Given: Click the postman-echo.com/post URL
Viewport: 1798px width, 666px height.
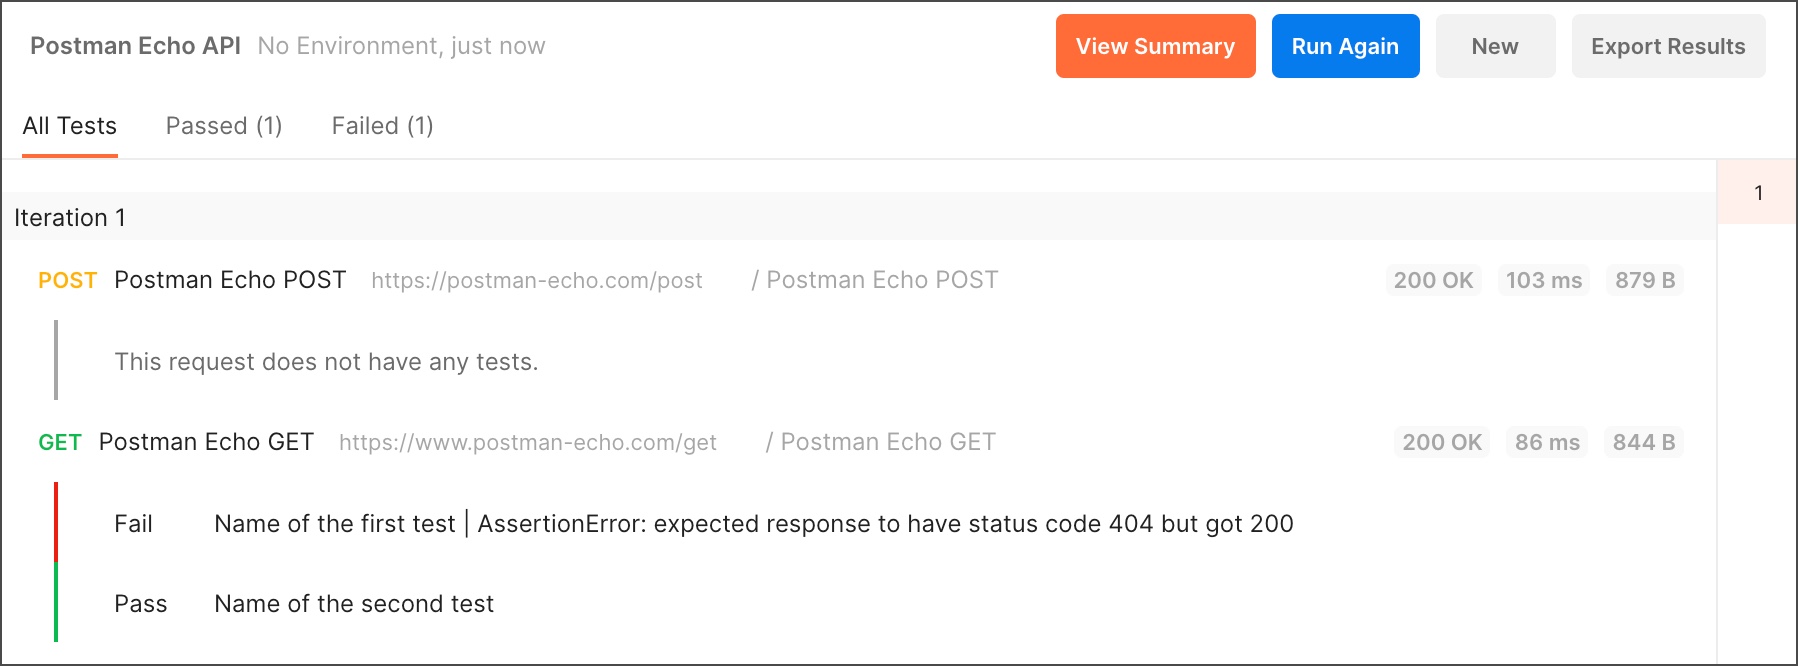Looking at the screenshot, I should (537, 281).
